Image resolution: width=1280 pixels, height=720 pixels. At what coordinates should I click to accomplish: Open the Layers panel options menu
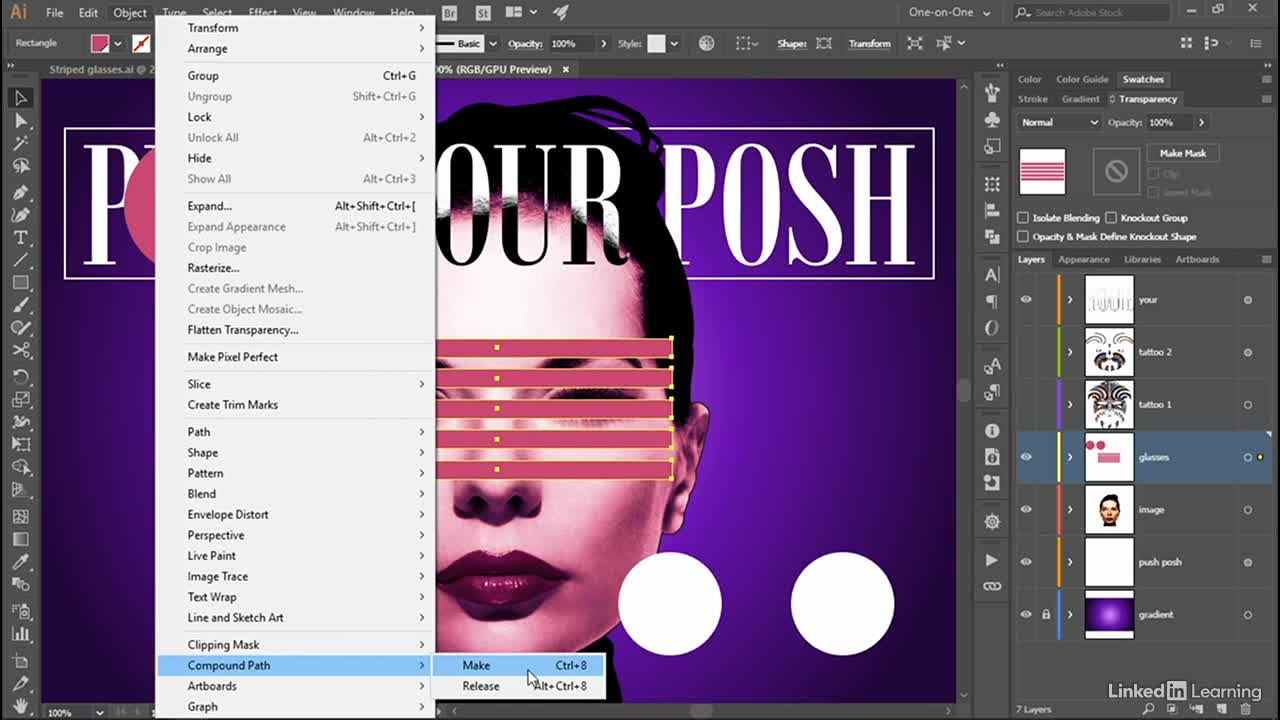1265,259
